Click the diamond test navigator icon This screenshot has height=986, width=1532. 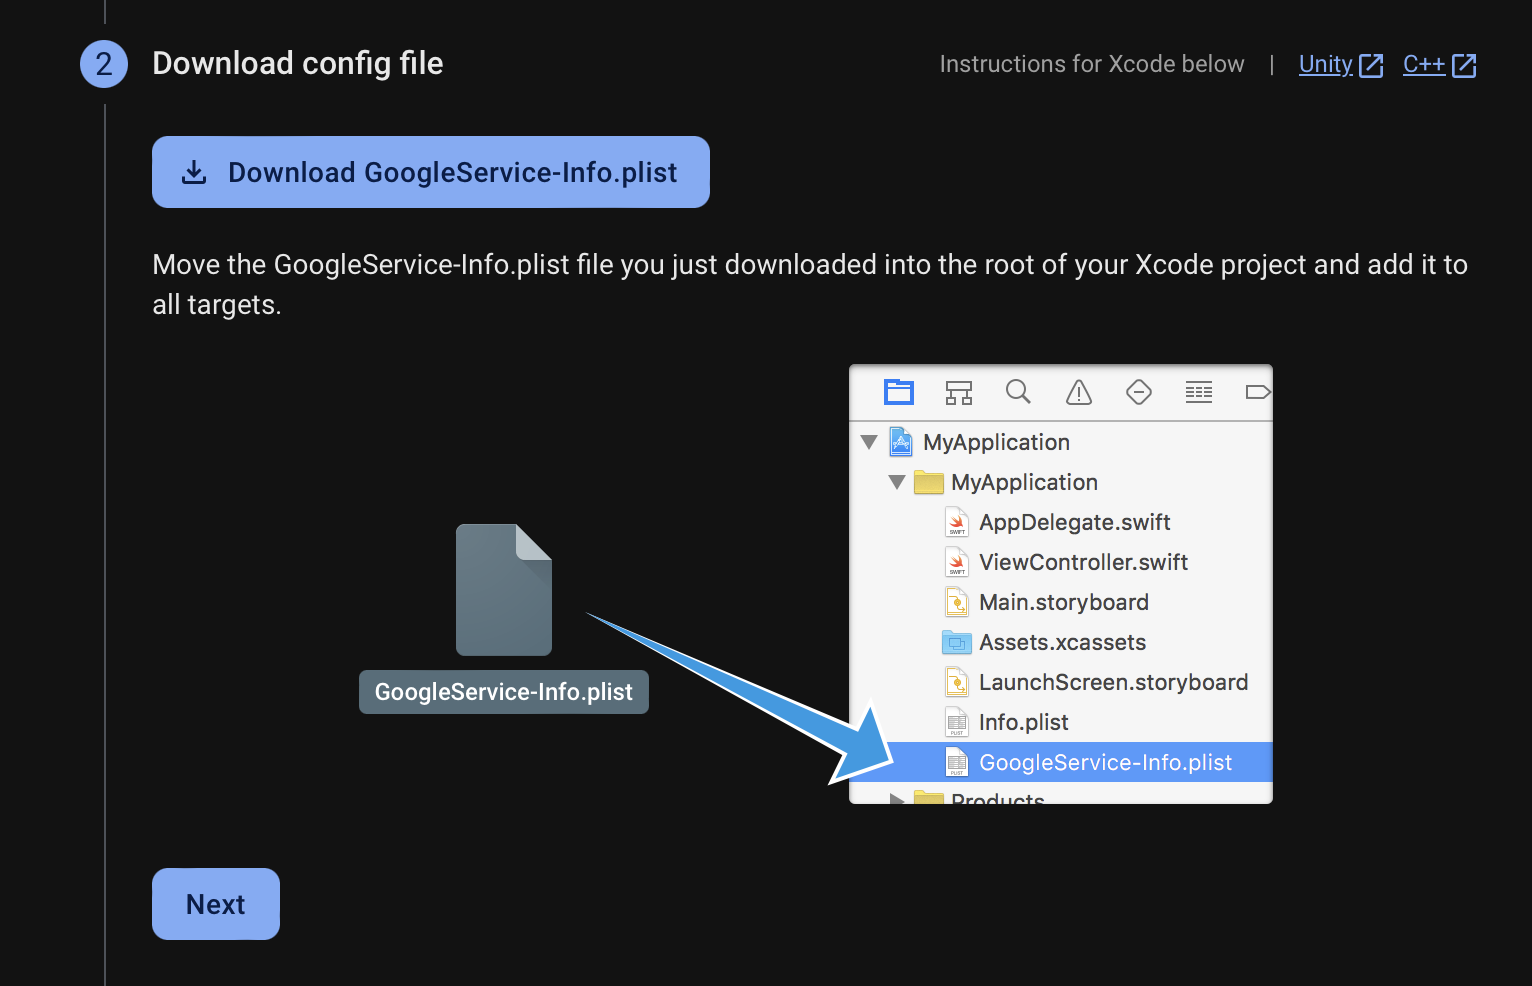pyautogui.click(x=1138, y=392)
